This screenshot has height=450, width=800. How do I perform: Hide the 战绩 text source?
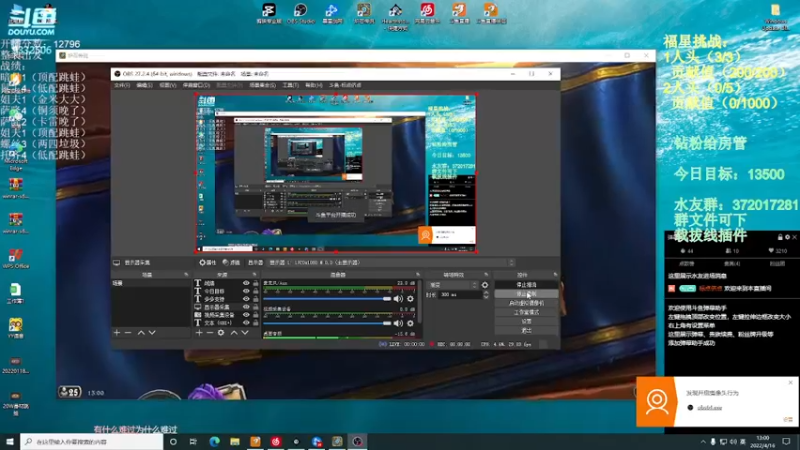246,283
